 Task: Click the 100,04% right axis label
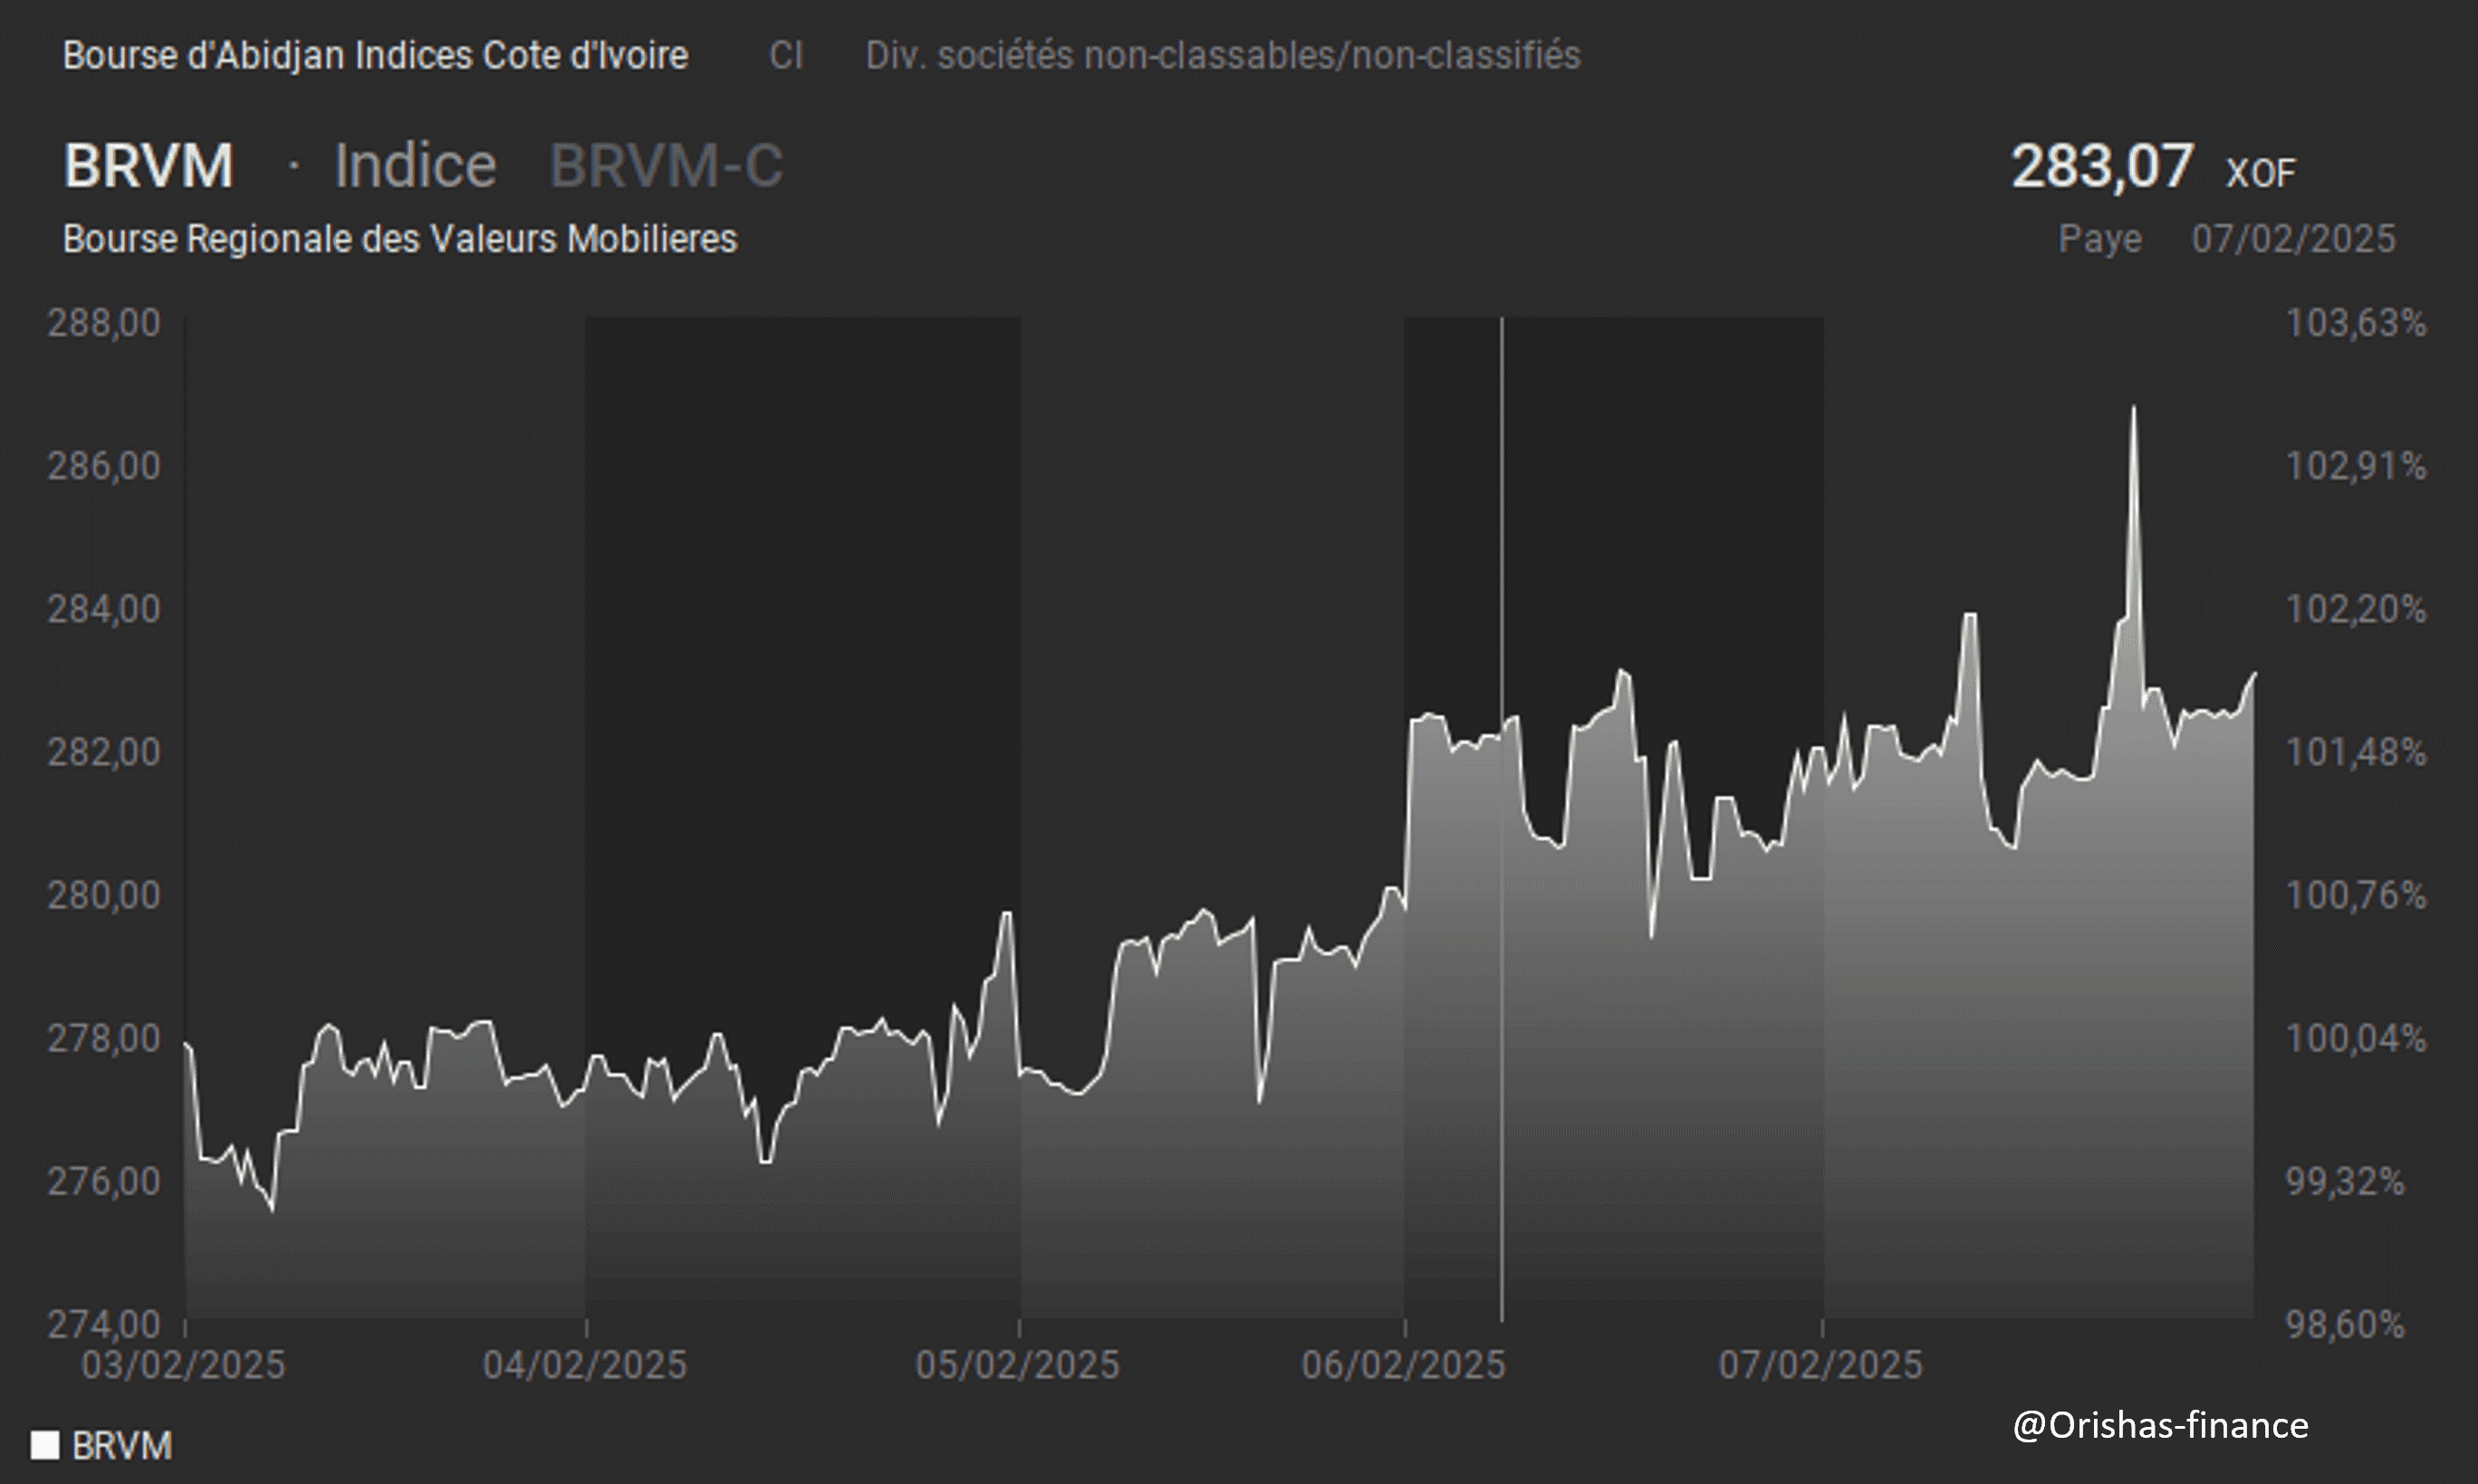2356,1038
